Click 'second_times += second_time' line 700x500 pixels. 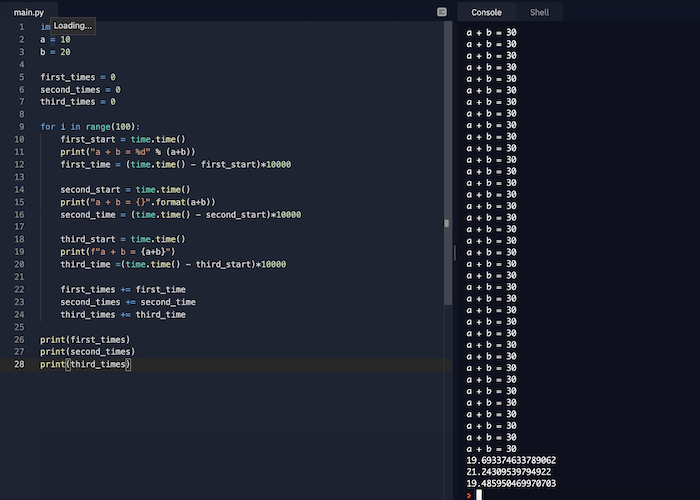tap(128, 302)
